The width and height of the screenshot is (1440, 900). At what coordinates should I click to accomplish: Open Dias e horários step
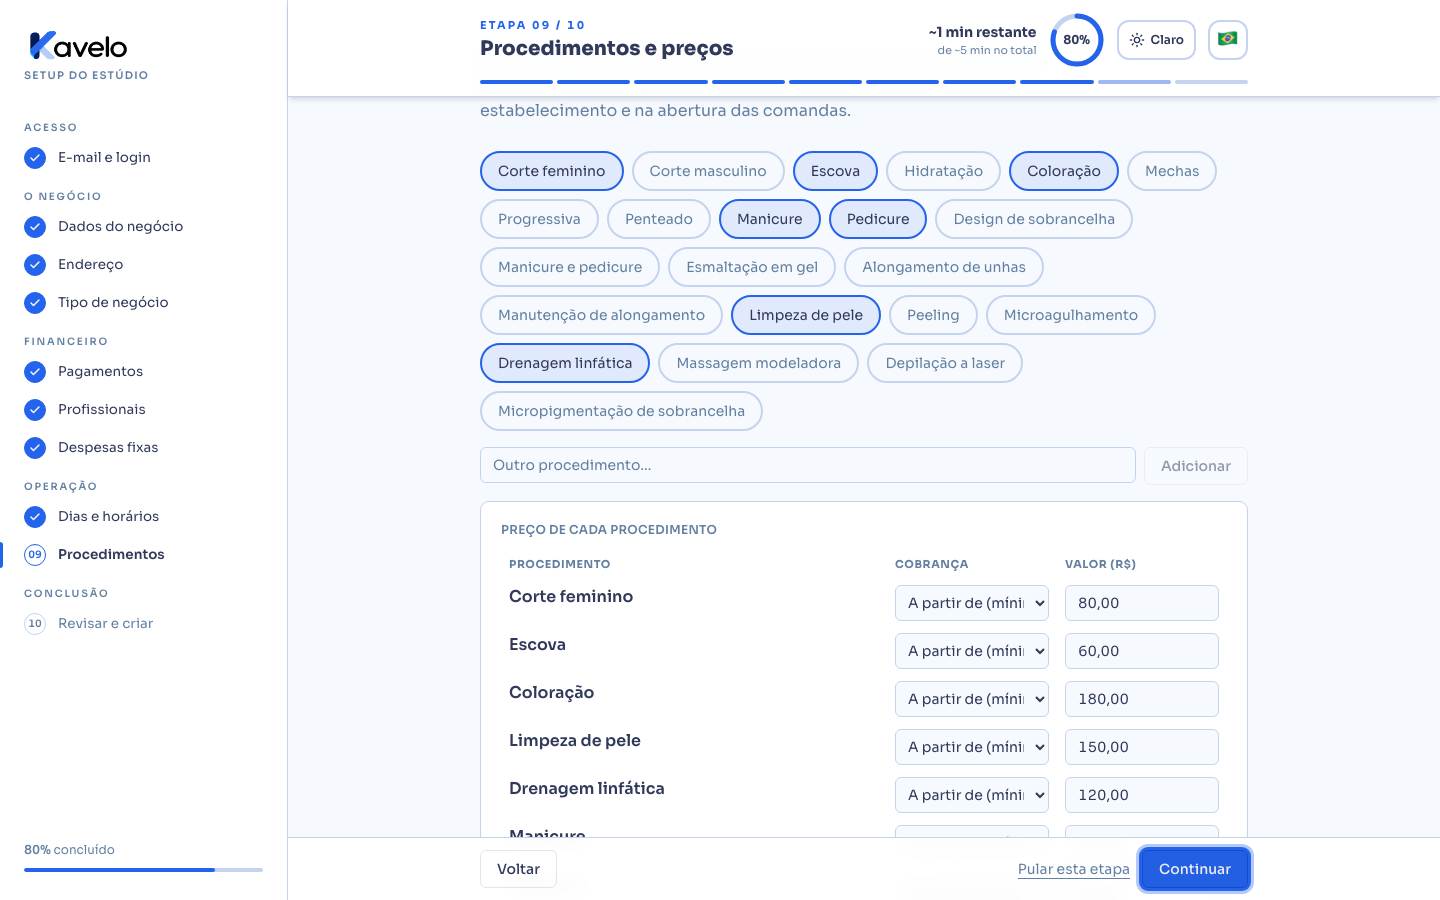pos(108,517)
